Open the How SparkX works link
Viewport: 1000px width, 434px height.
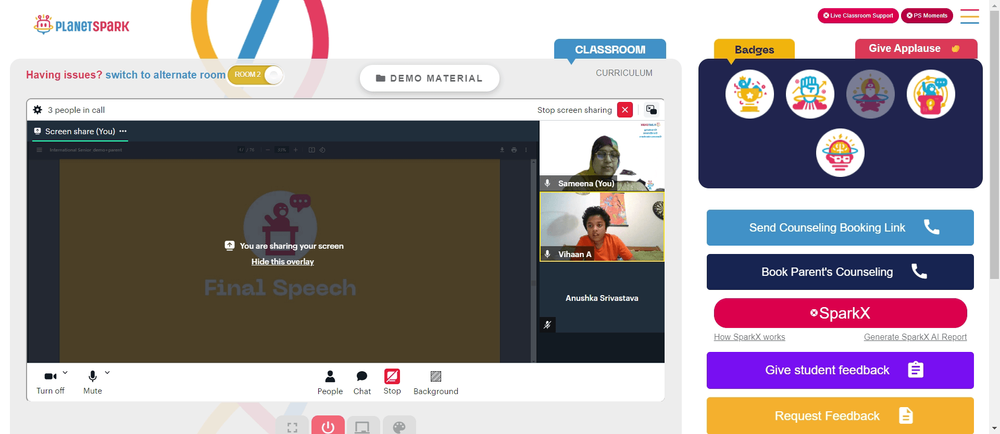click(x=749, y=337)
